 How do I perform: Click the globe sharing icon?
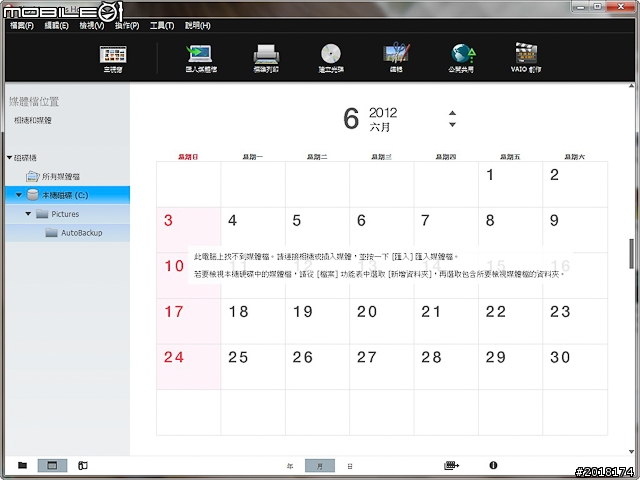coord(461,57)
